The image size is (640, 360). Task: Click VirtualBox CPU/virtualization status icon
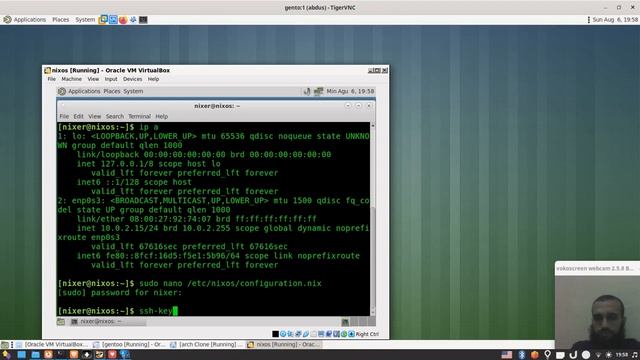click(336, 334)
